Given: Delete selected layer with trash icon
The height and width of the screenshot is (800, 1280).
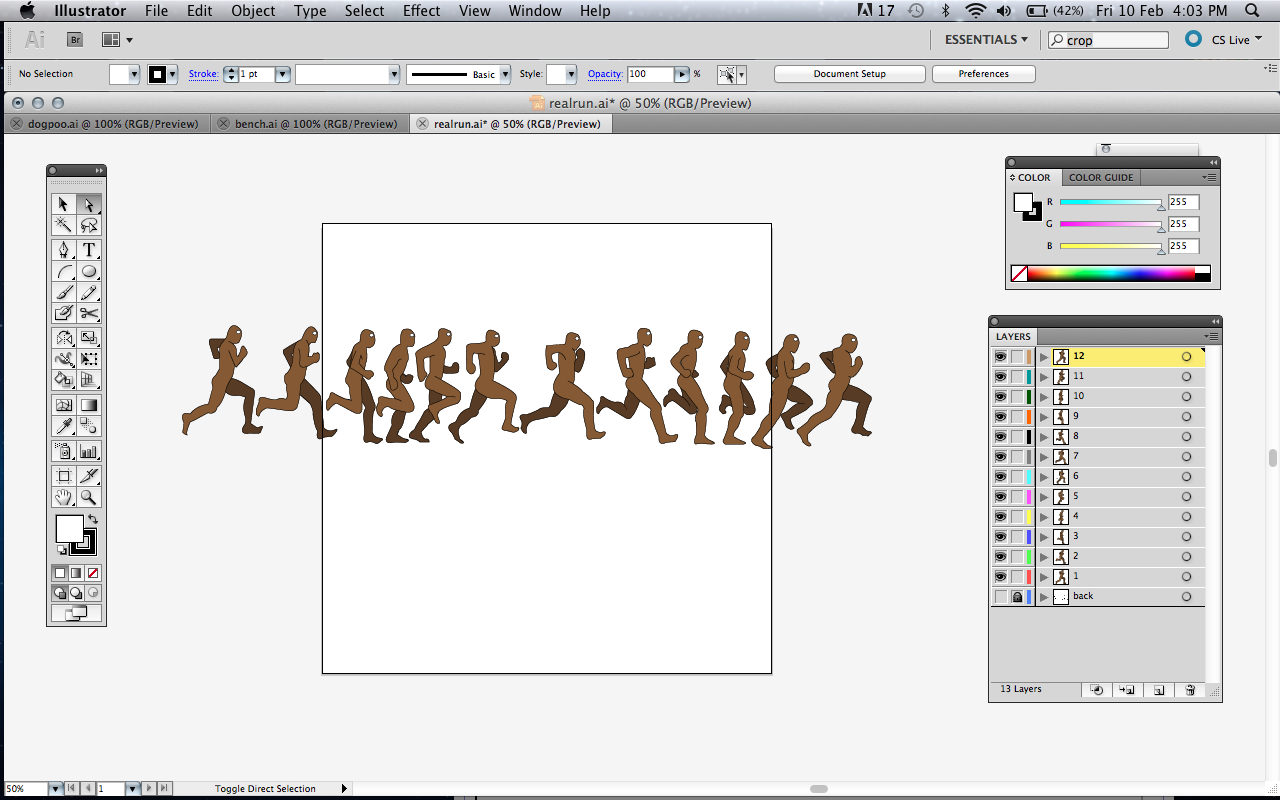Looking at the screenshot, I should coord(1190,690).
